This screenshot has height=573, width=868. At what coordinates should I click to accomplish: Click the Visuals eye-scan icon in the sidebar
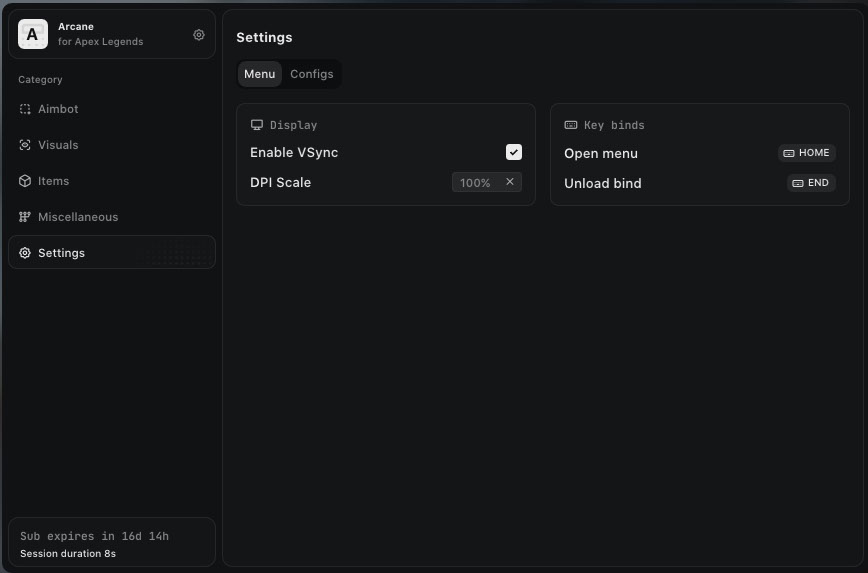point(25,145)
